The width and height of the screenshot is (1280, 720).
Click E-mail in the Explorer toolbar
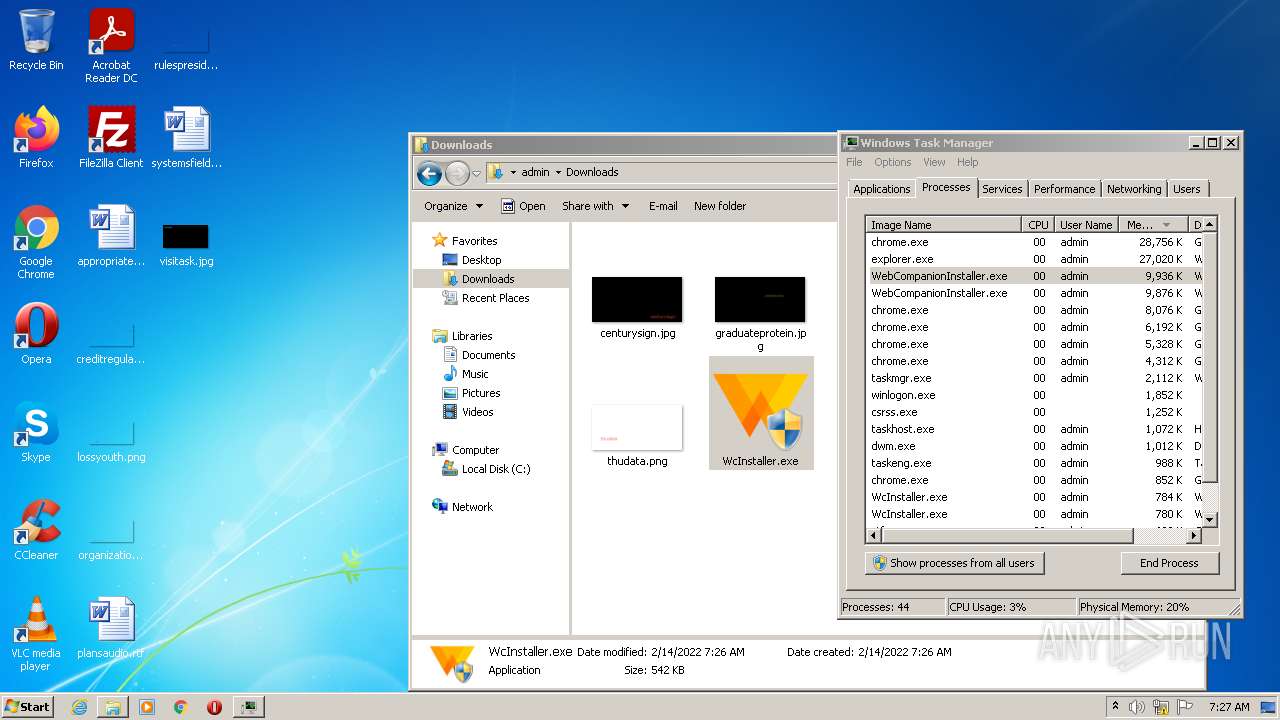663,206
